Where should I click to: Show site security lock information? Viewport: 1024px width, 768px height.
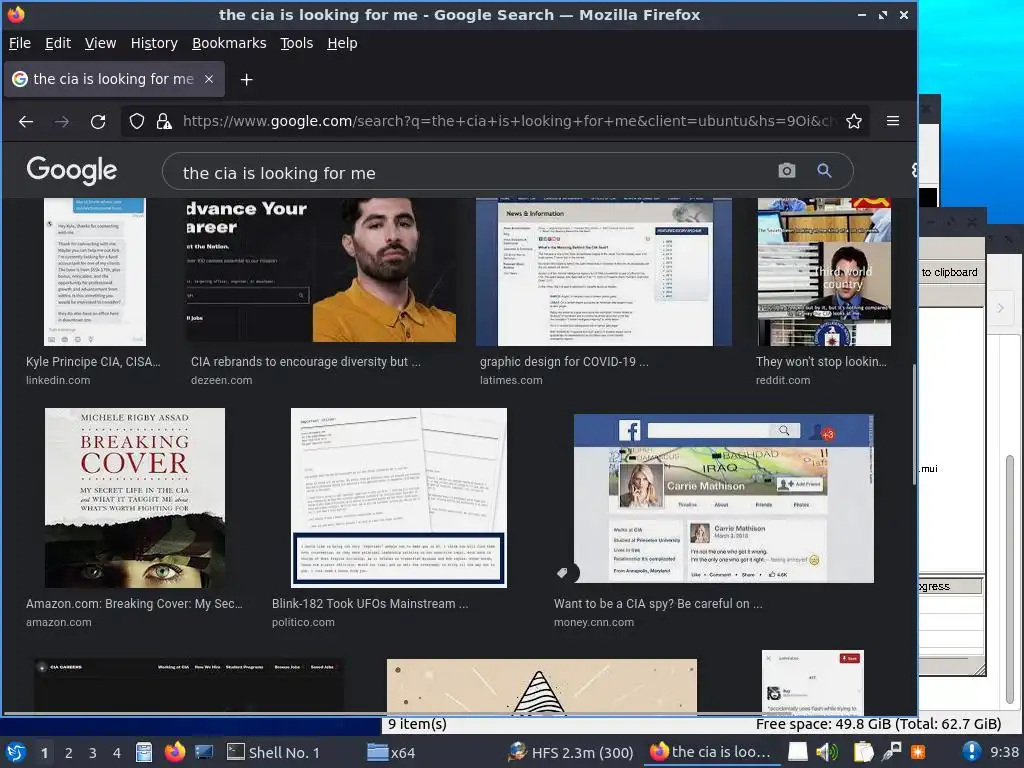coord(164,121)
